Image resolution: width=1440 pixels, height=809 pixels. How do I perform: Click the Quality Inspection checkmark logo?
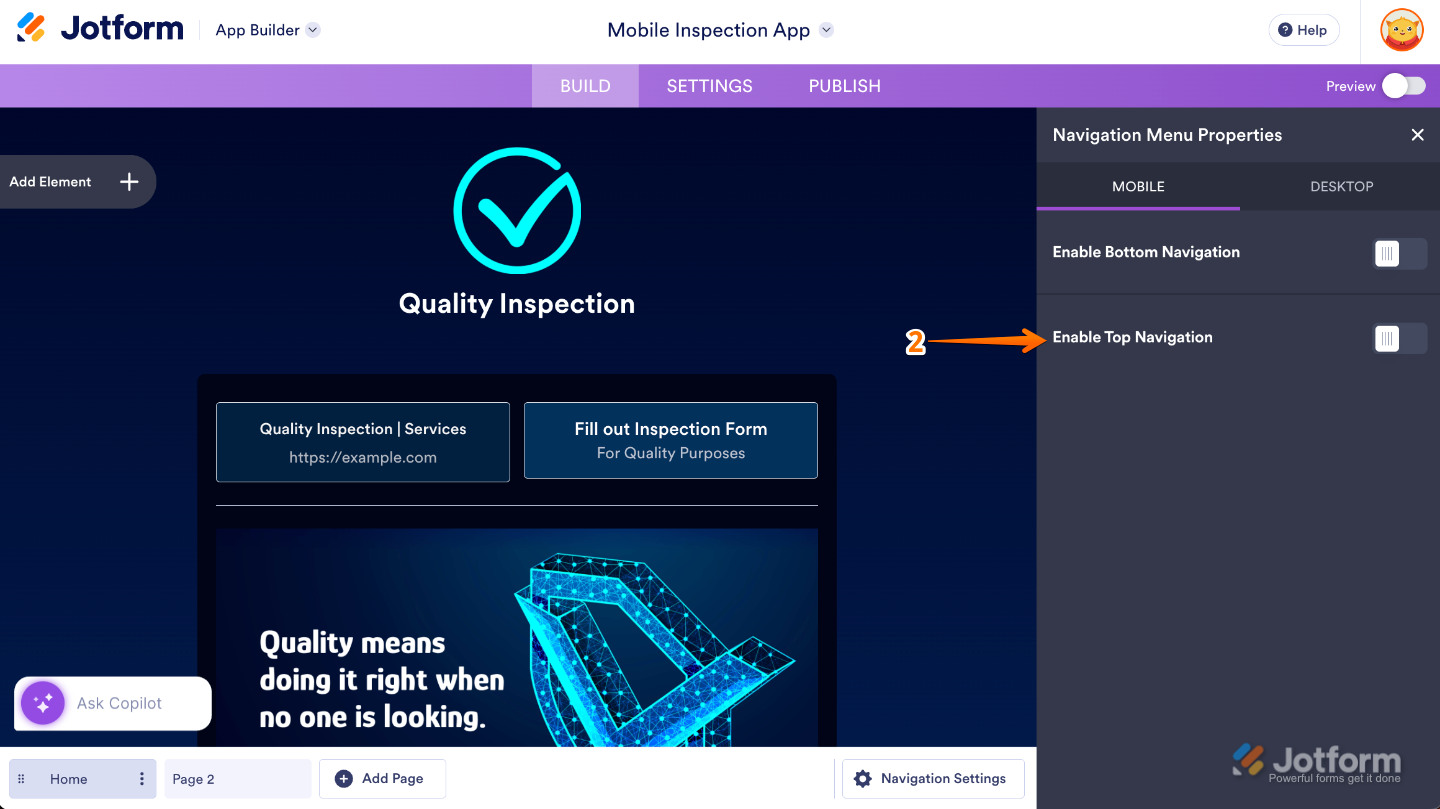point(517,211)
